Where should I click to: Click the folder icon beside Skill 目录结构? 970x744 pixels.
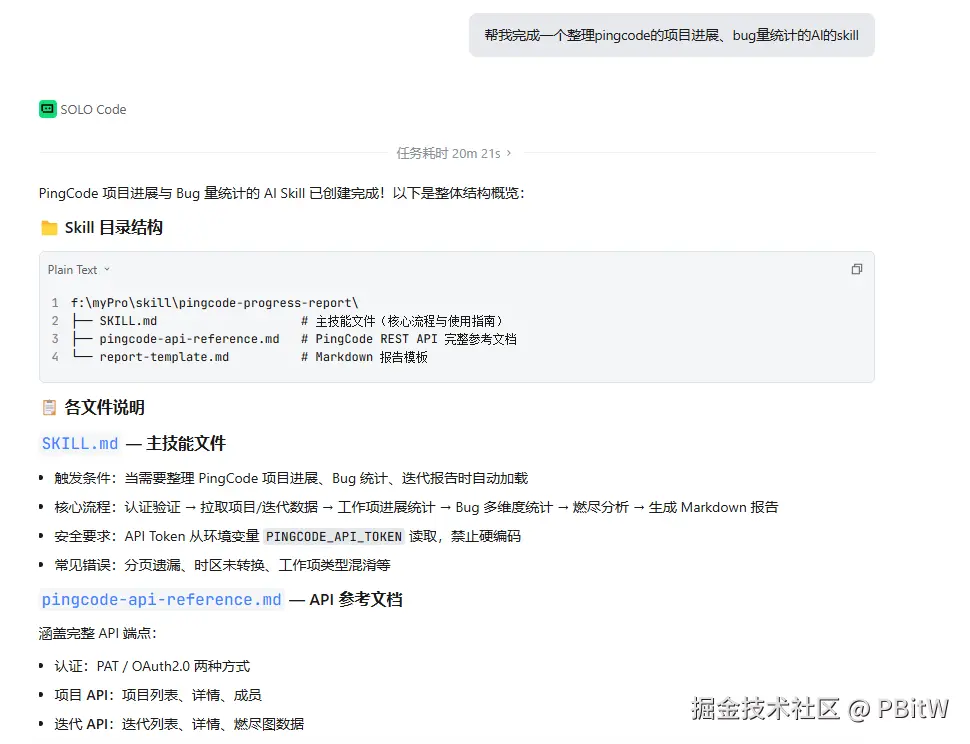(49, 228)
